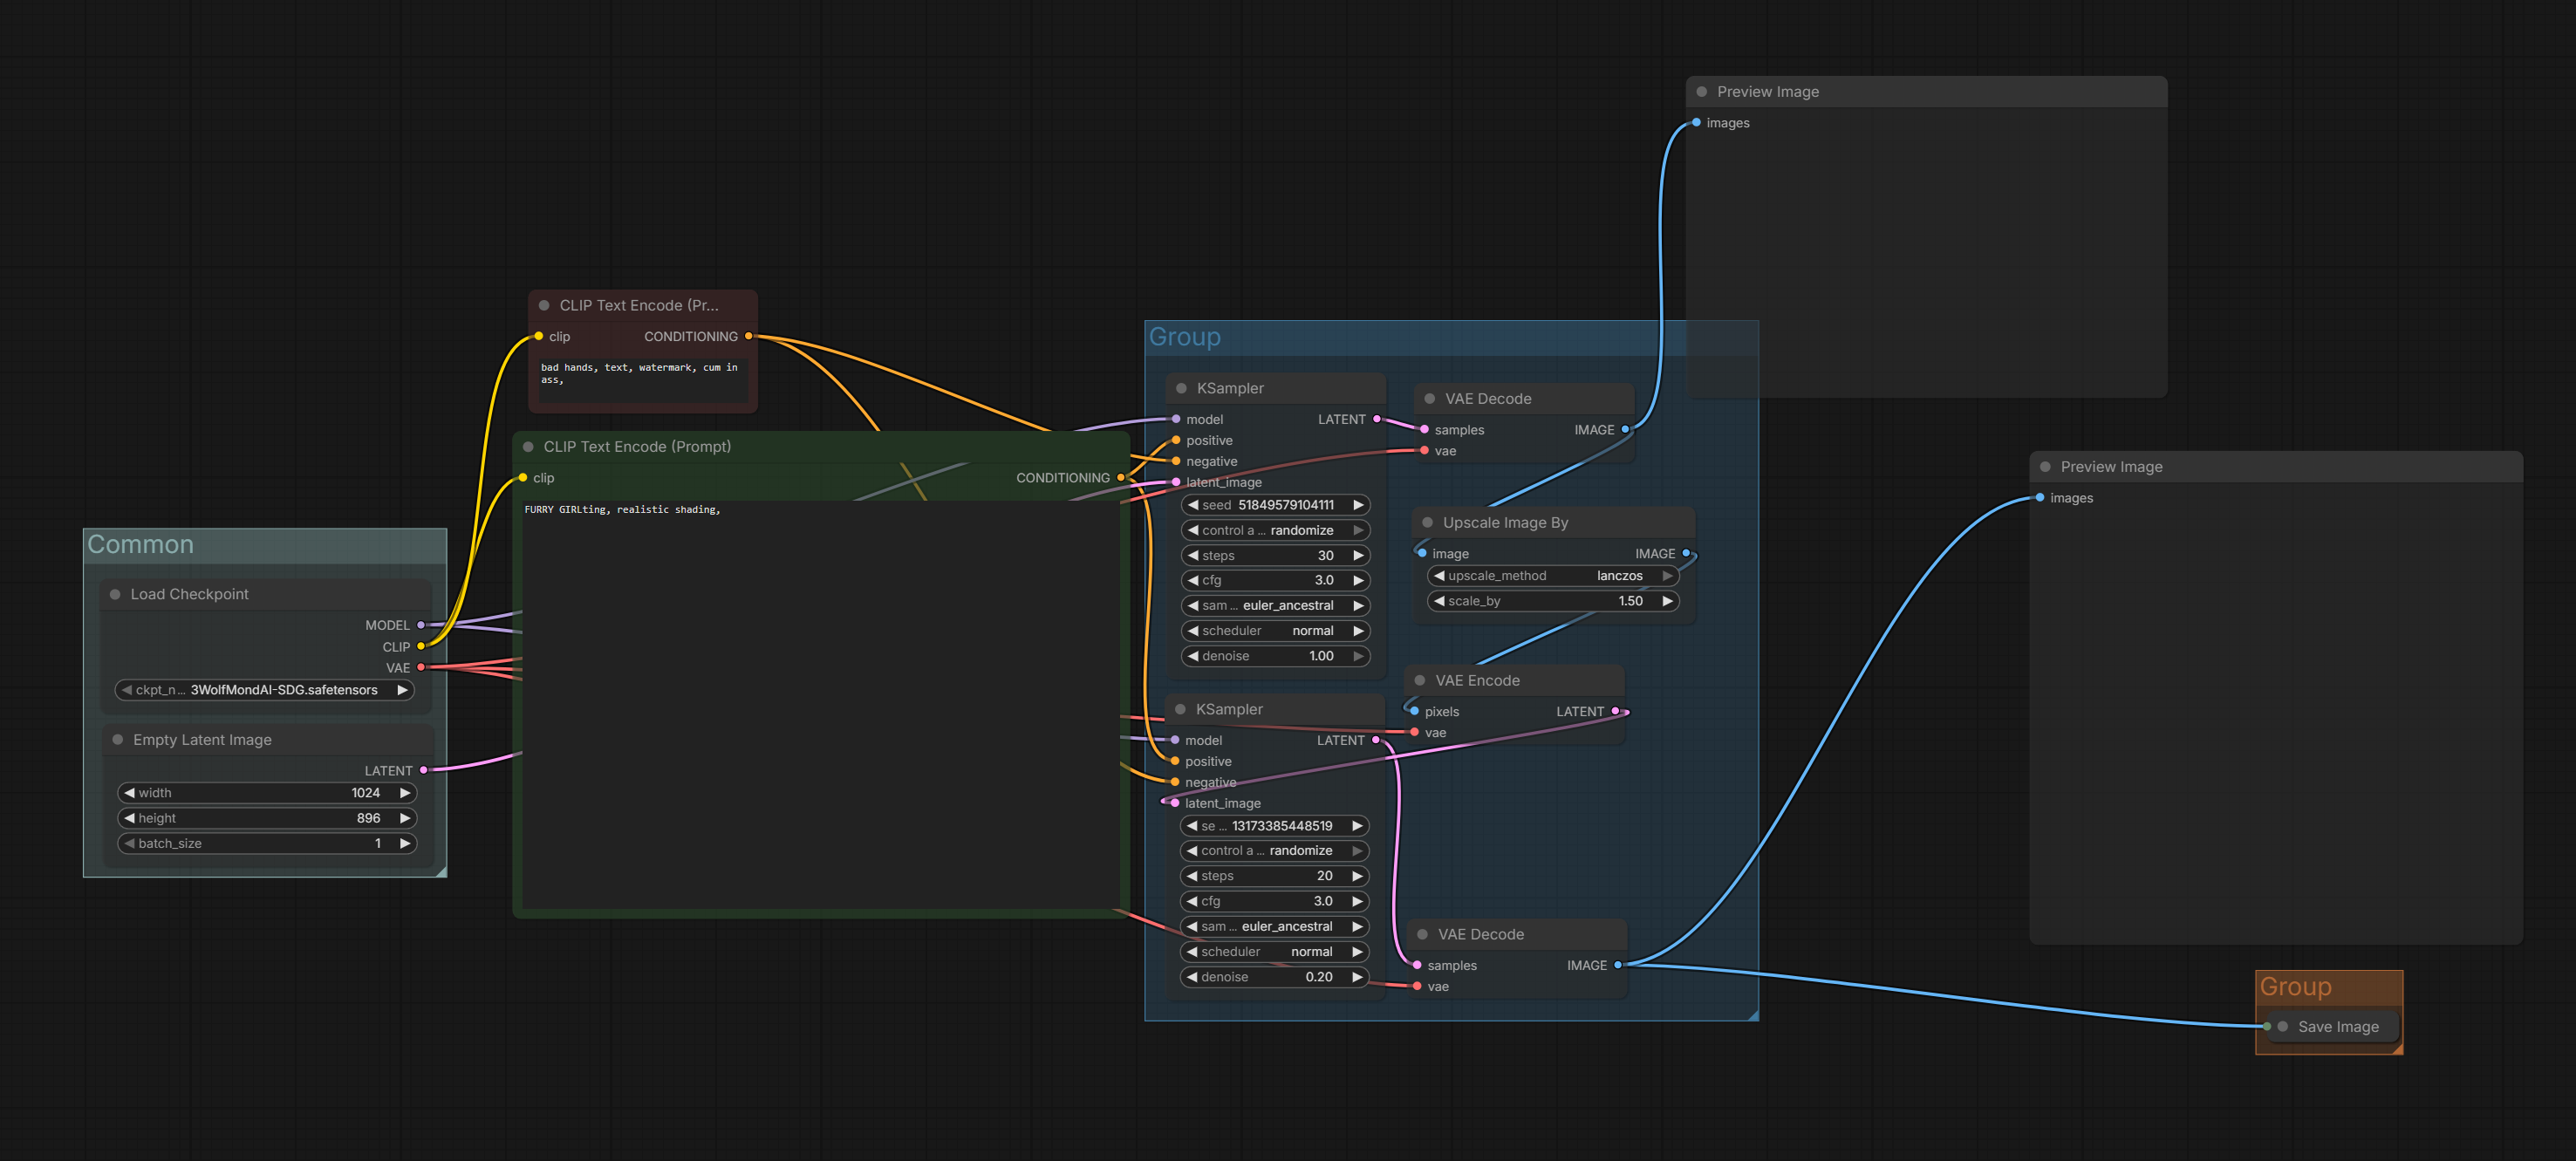Image resolution: width=2576 pixels, height=1161 pixels.
Task: Click the Empty Latent Image collapse dot
Action: point(118,740)
